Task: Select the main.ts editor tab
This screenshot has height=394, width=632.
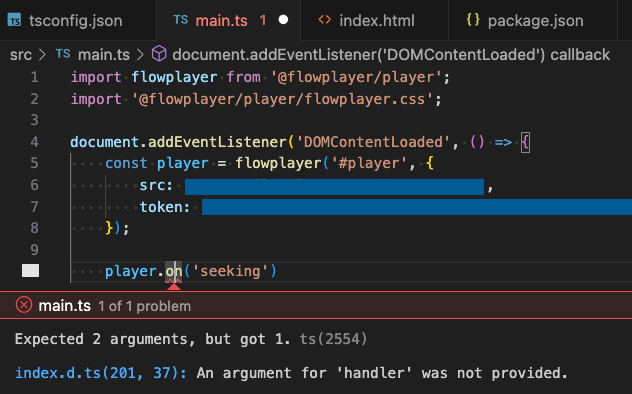Action: (229, 20)
